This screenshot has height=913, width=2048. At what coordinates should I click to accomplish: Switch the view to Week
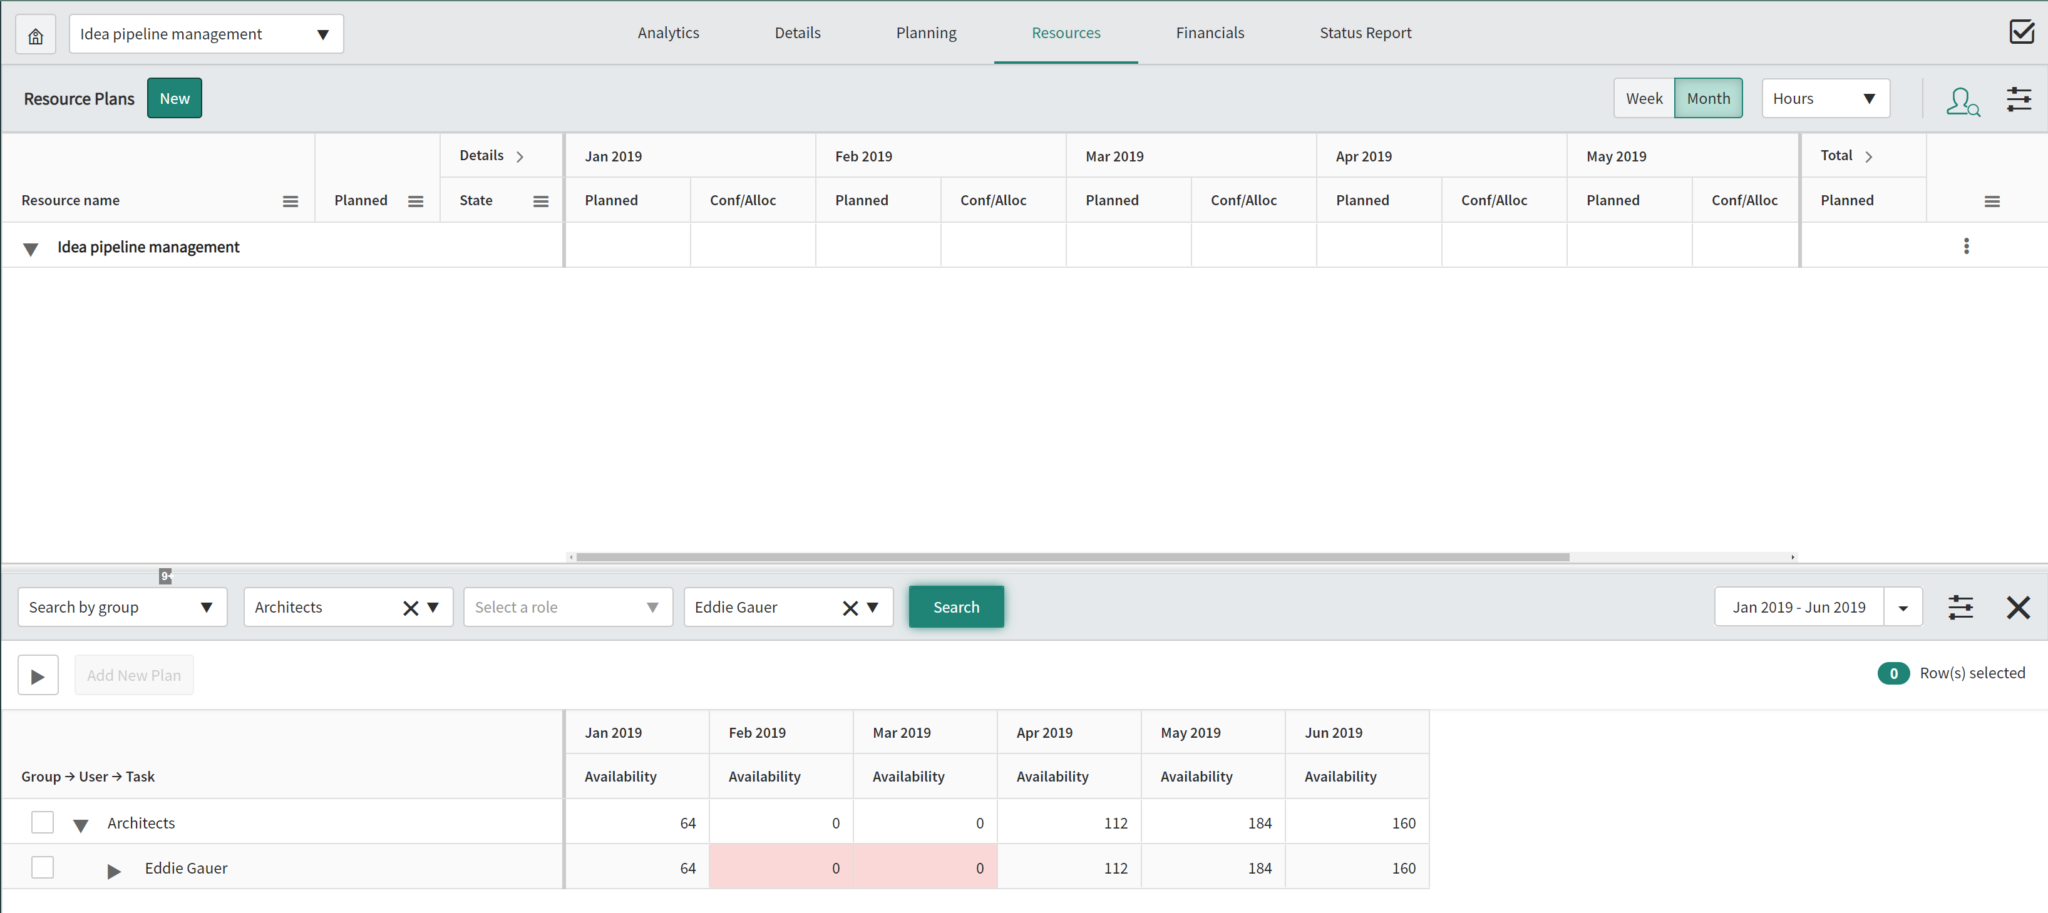pos(1644,98)
